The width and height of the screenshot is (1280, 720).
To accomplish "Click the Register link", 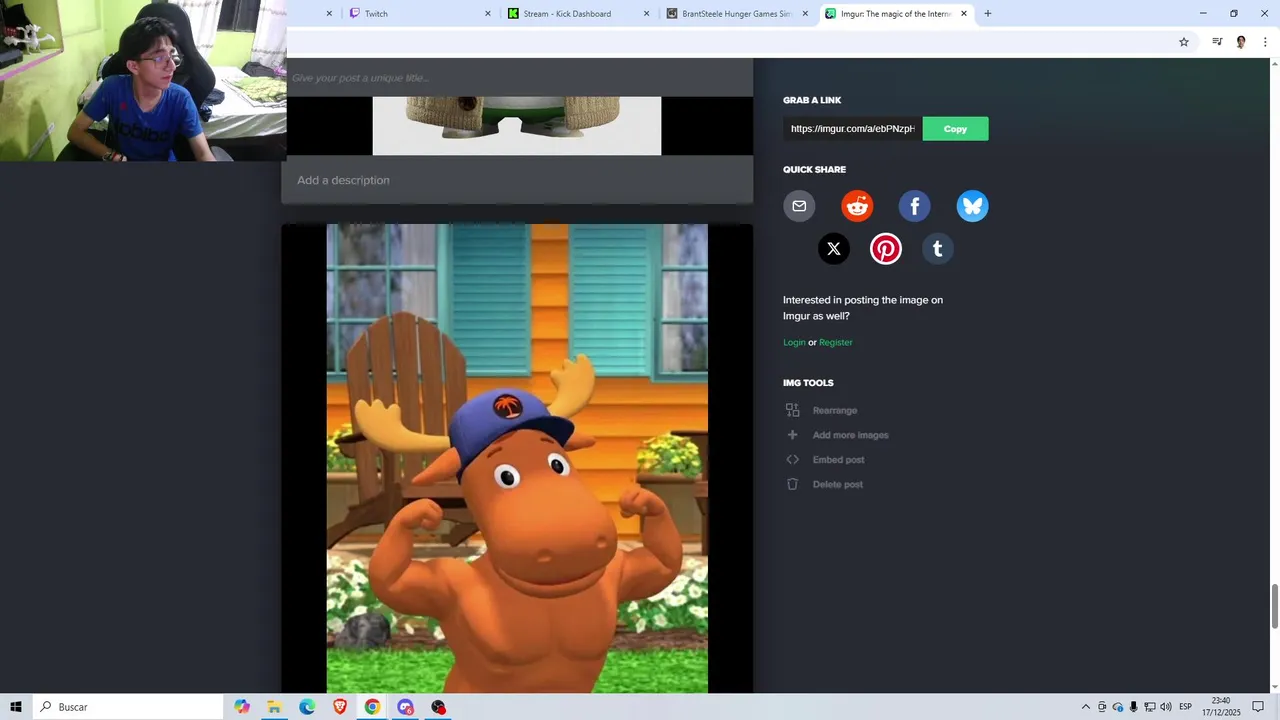I will [836, 343].
